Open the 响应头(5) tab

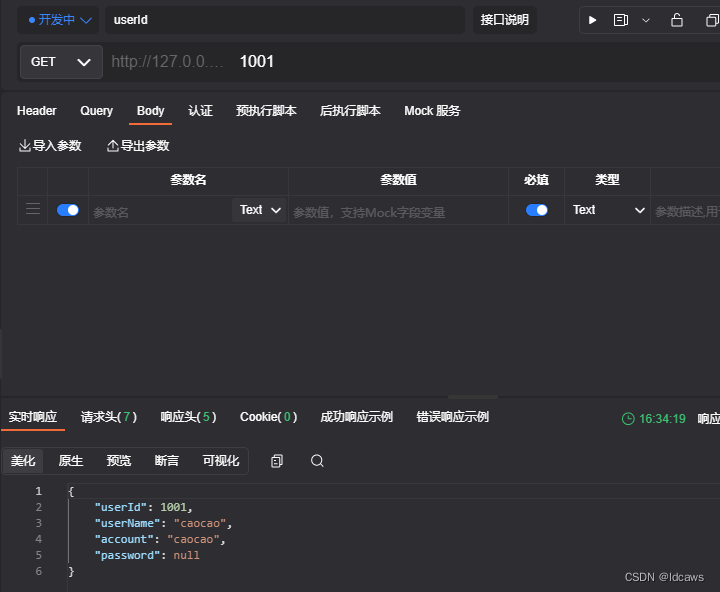tap(188, 417)
